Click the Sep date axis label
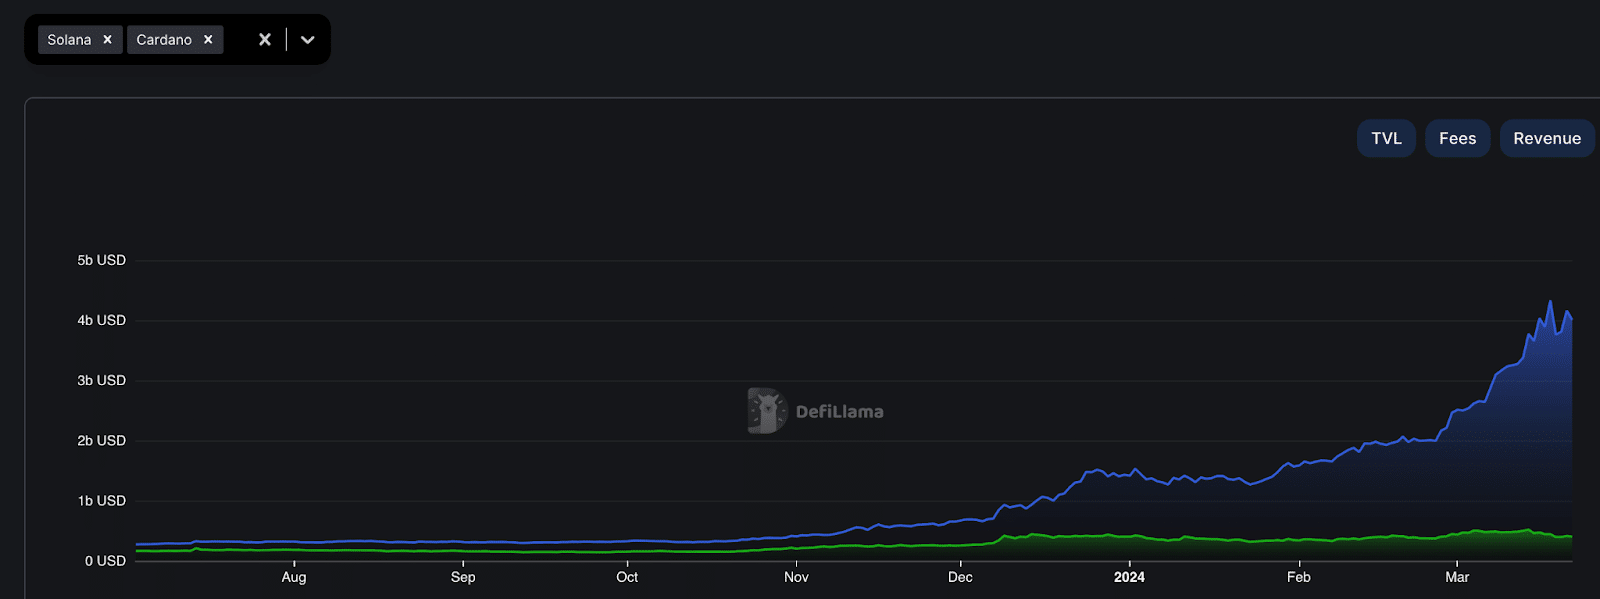This screenshot has width=1600, height=599. pyautogui.click(x=463, y=577)
